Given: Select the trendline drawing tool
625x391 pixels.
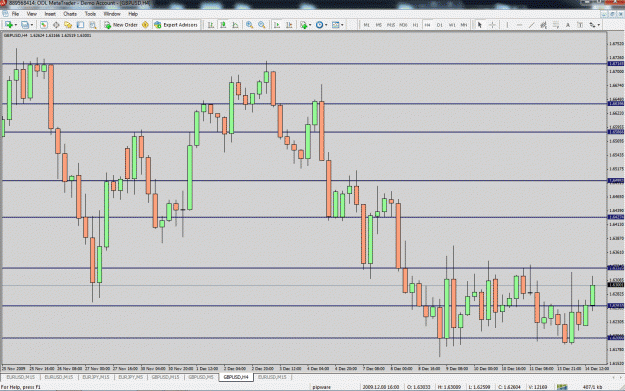Looking at the screenshot, I should (531, 25).
